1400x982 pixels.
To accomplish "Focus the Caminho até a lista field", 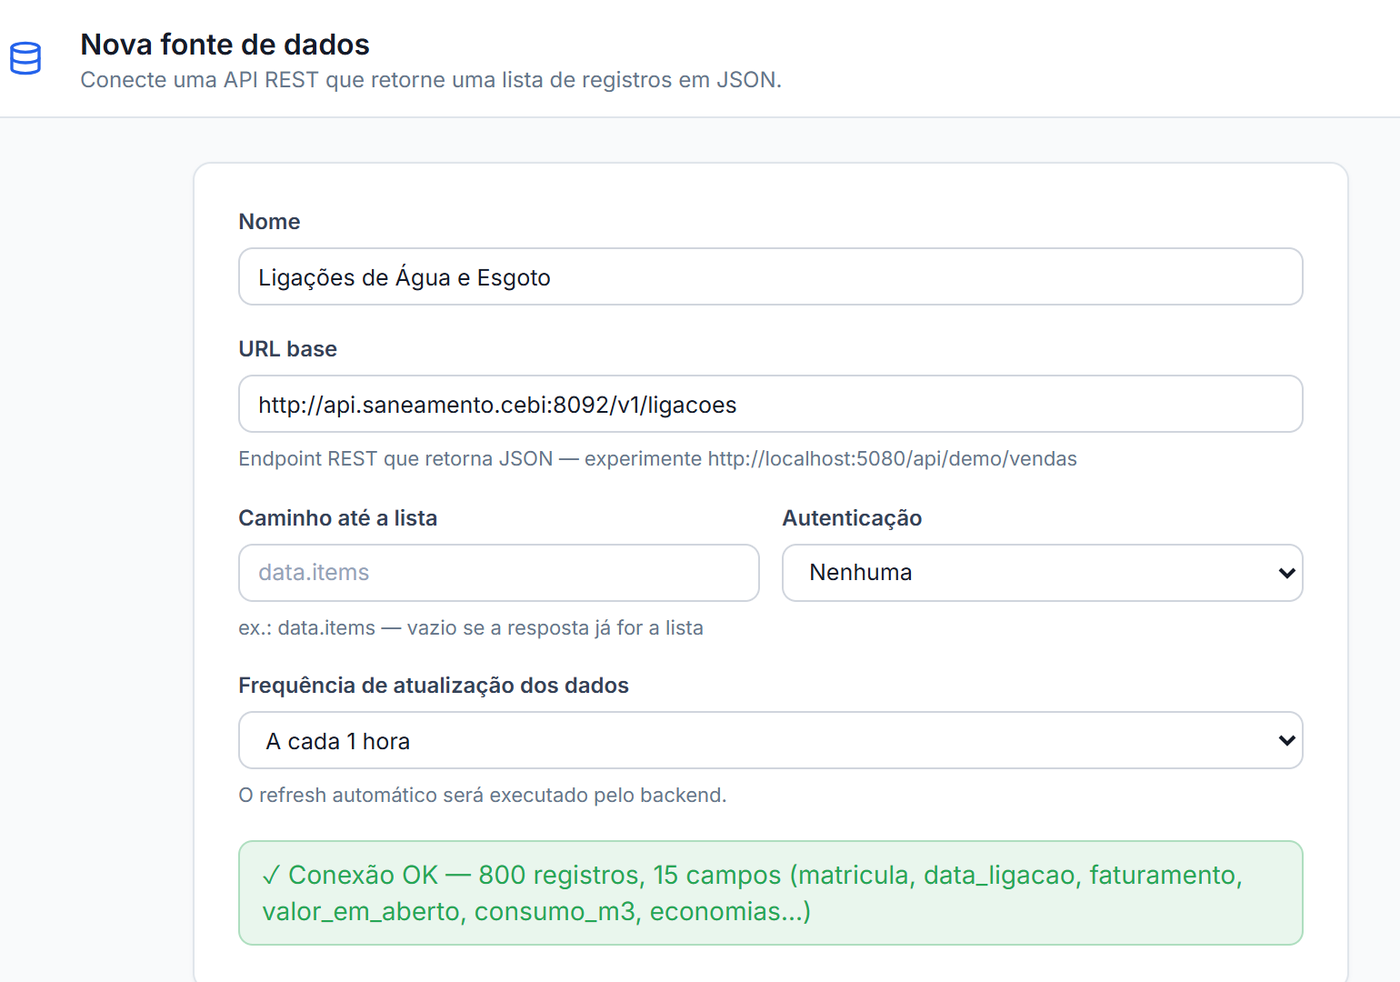I will click(499, 573).
